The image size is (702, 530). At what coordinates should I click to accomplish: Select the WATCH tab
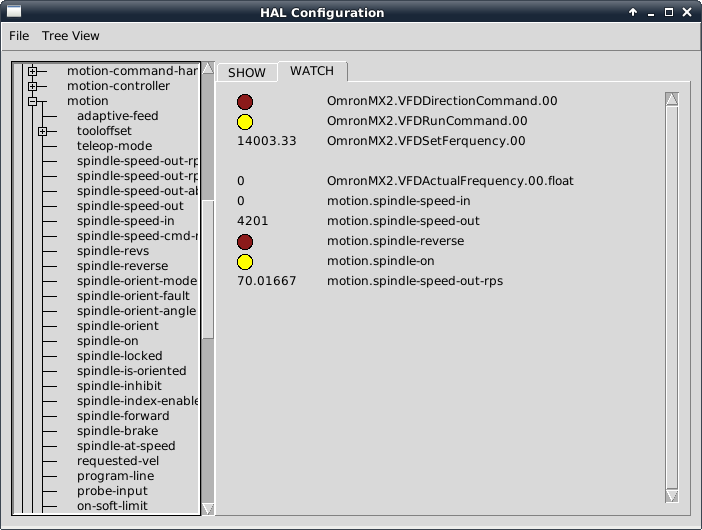312,71
